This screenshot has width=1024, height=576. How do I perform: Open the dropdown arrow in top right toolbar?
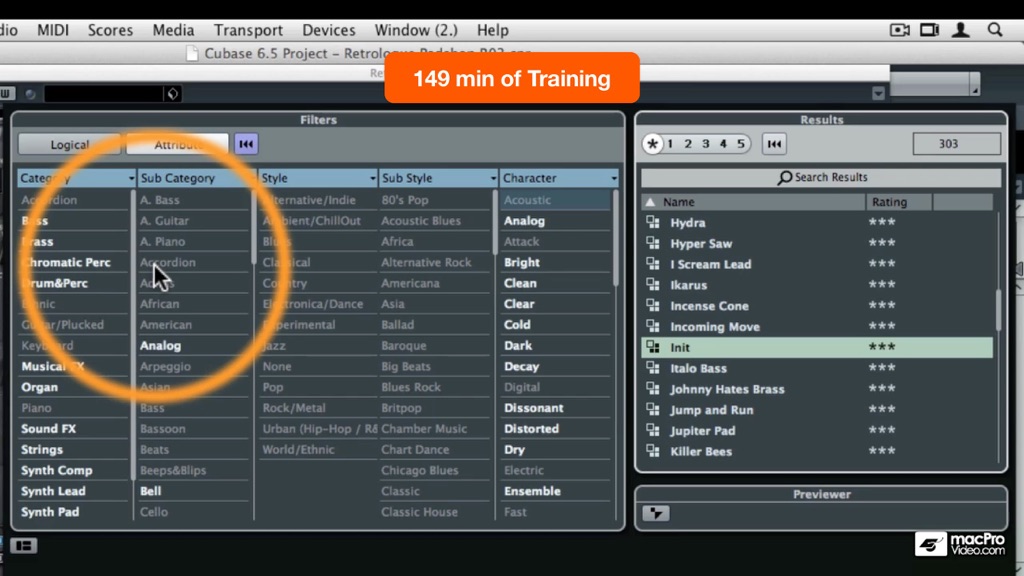[x=878, y=93]
